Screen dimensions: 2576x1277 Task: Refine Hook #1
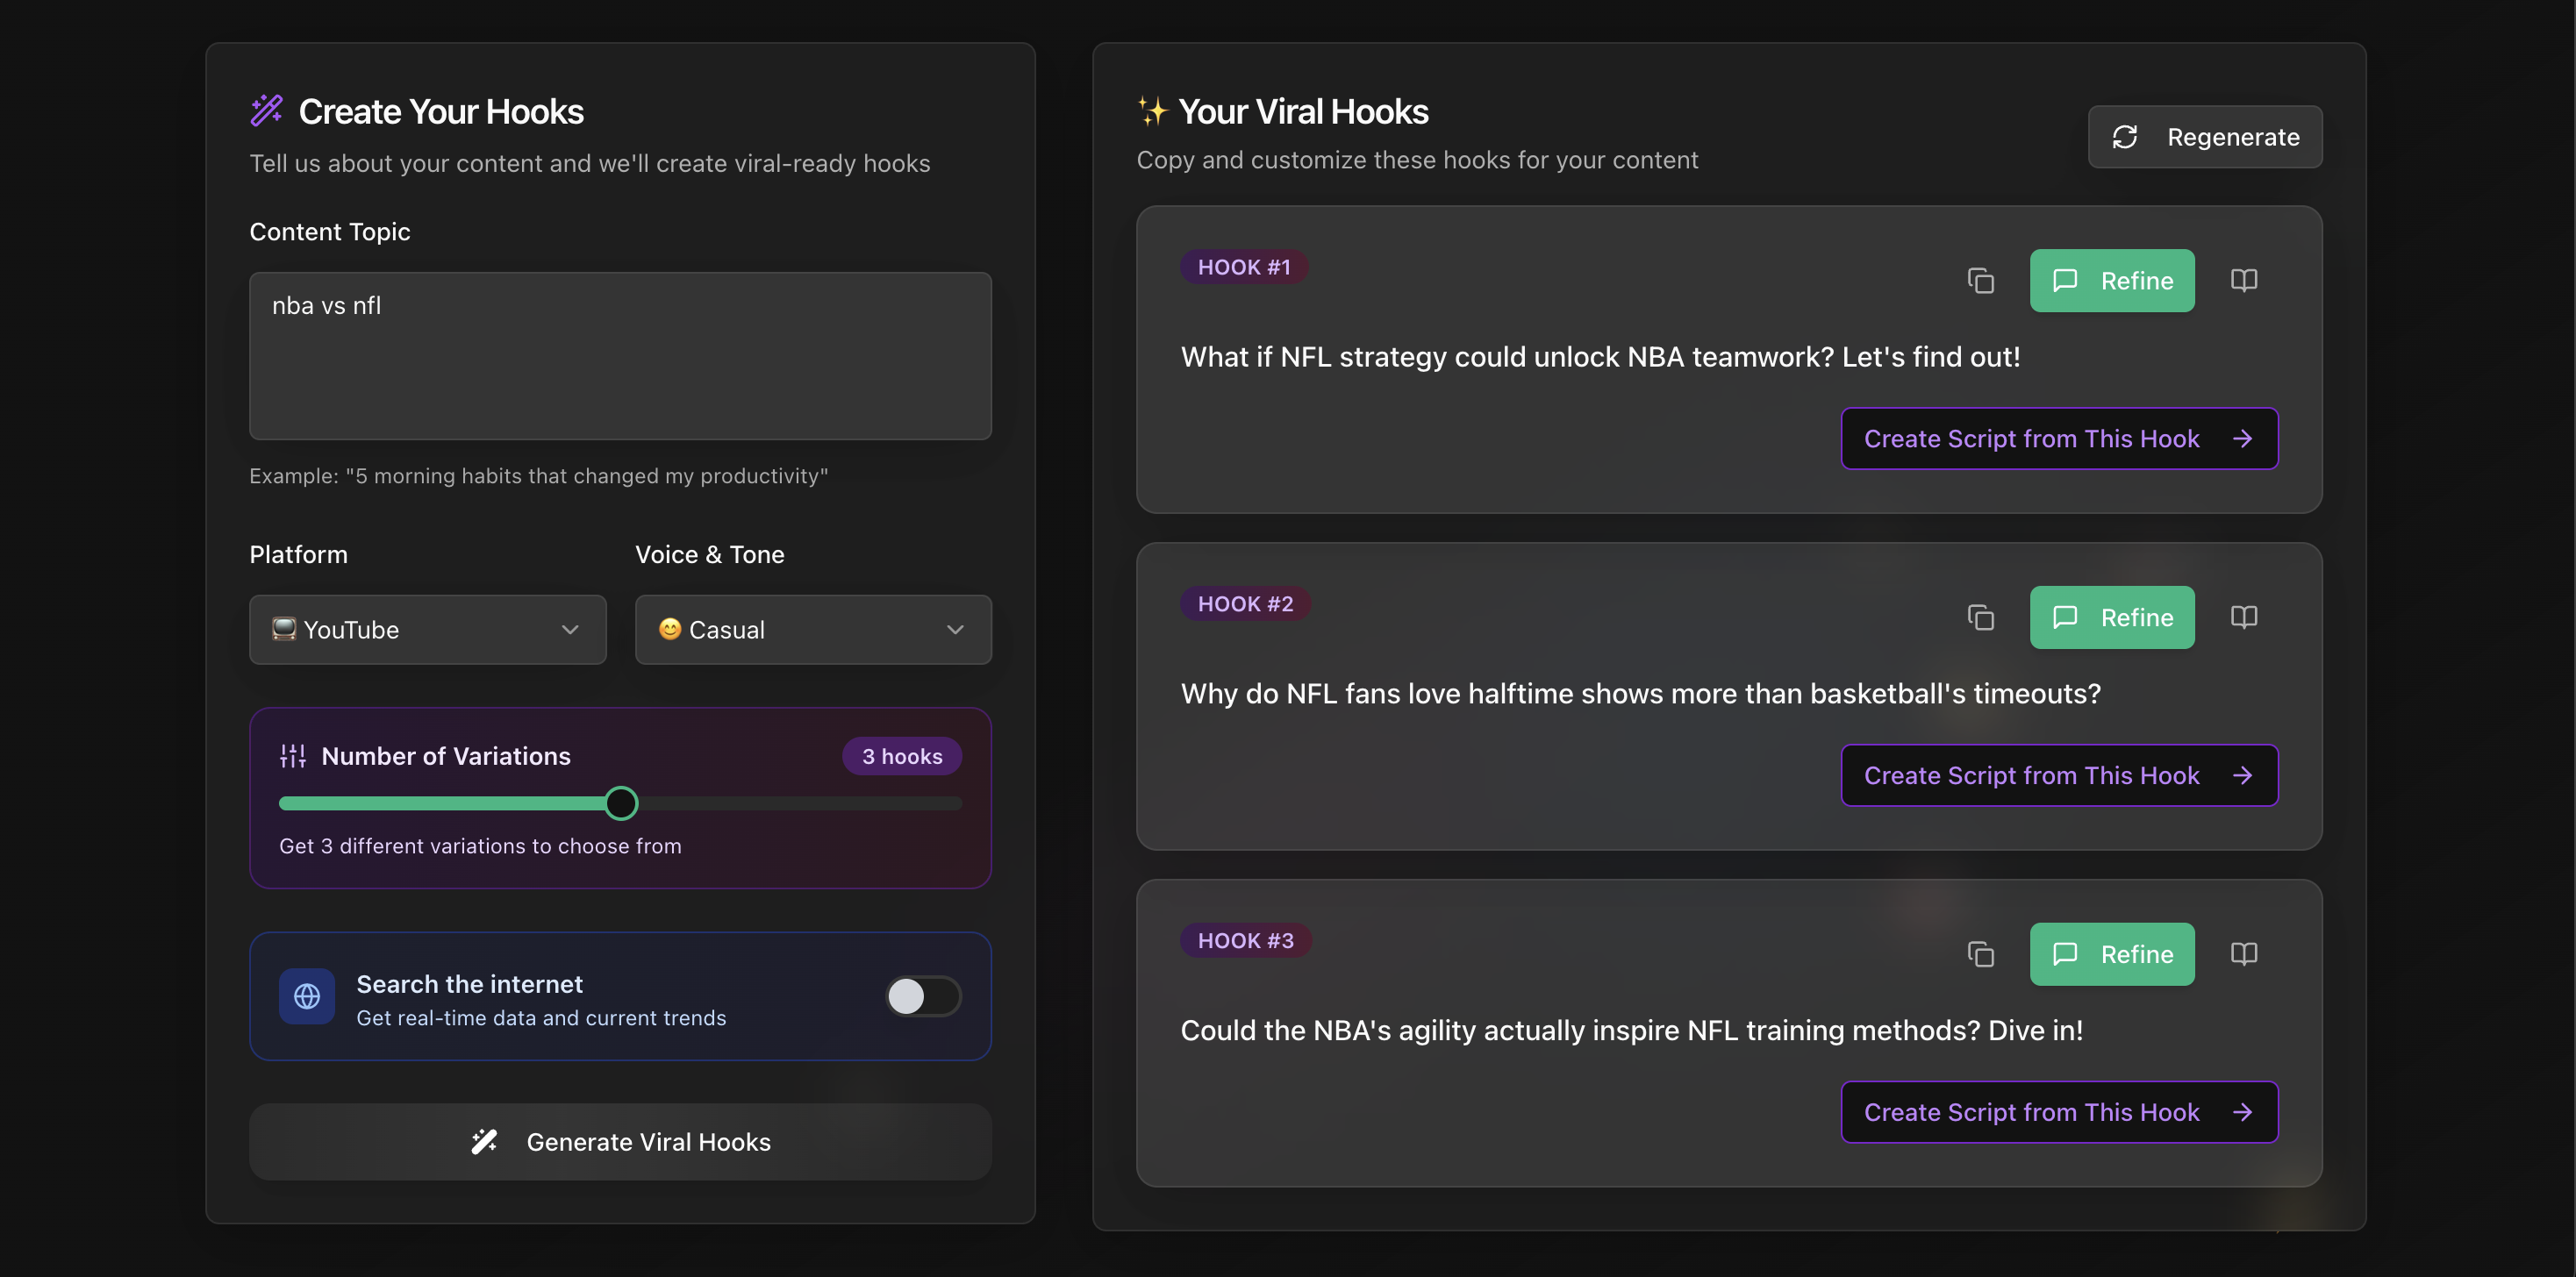2111,281
